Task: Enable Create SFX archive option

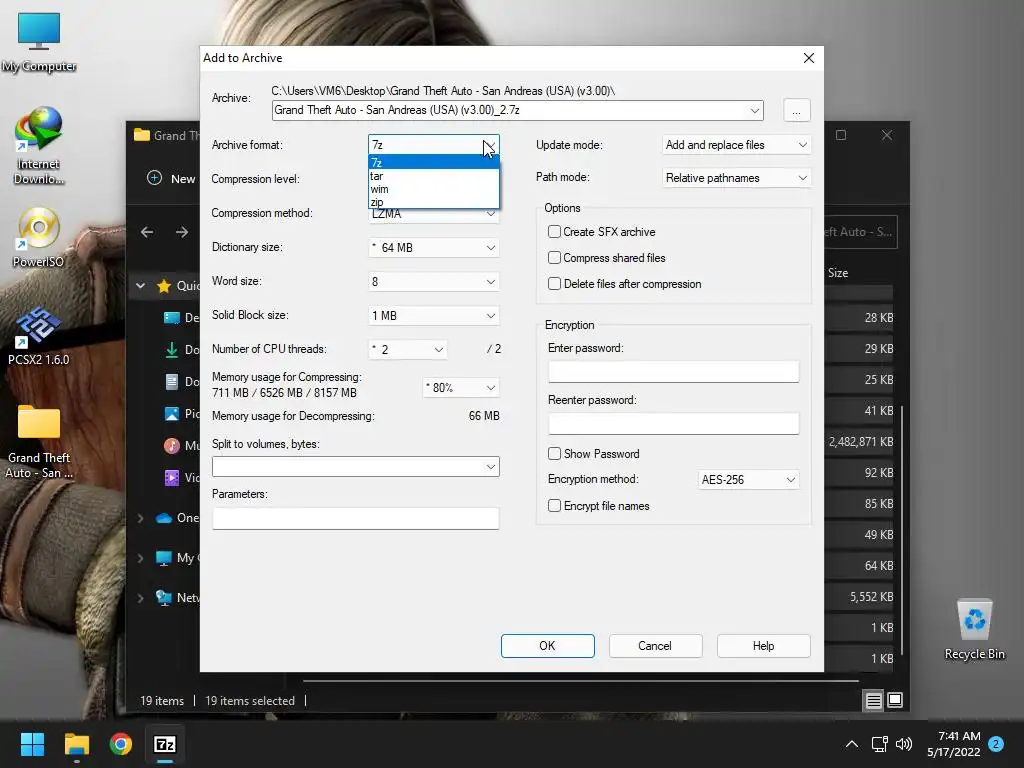Action: coord(554,232)
